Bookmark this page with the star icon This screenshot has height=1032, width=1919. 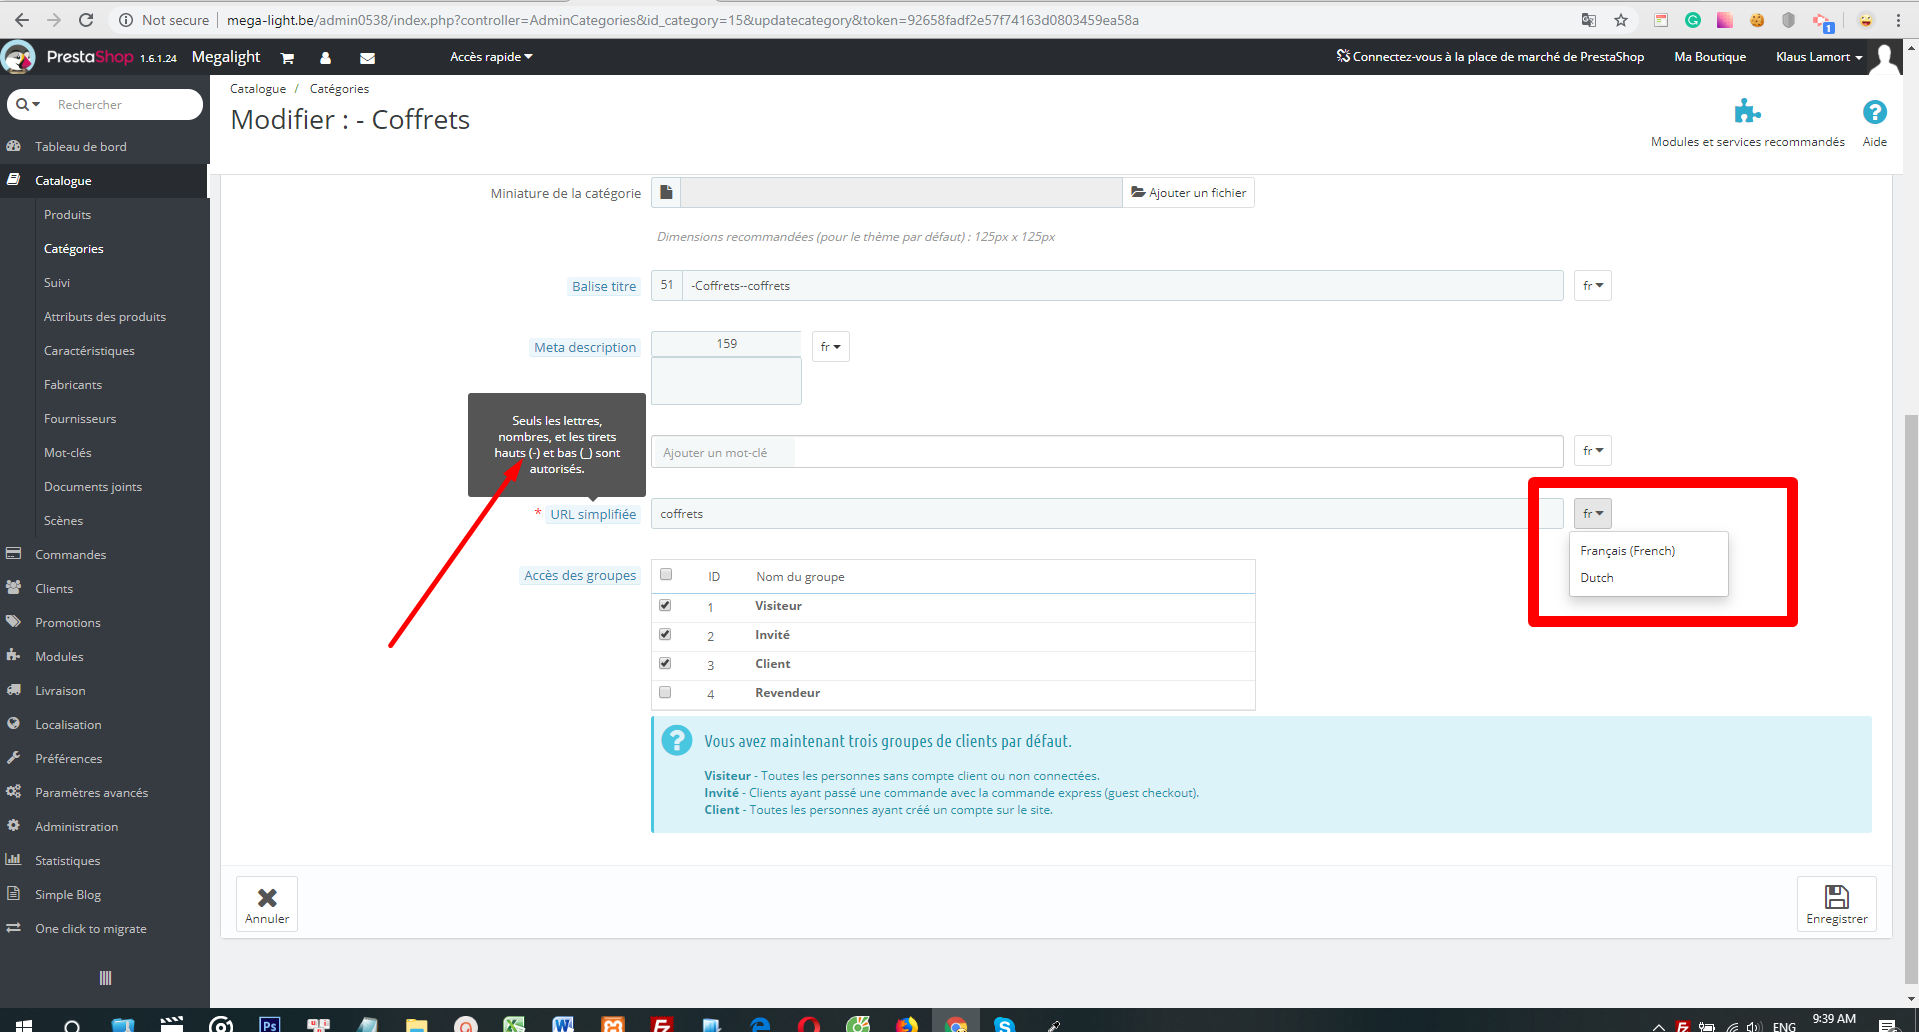[1621, 20]
